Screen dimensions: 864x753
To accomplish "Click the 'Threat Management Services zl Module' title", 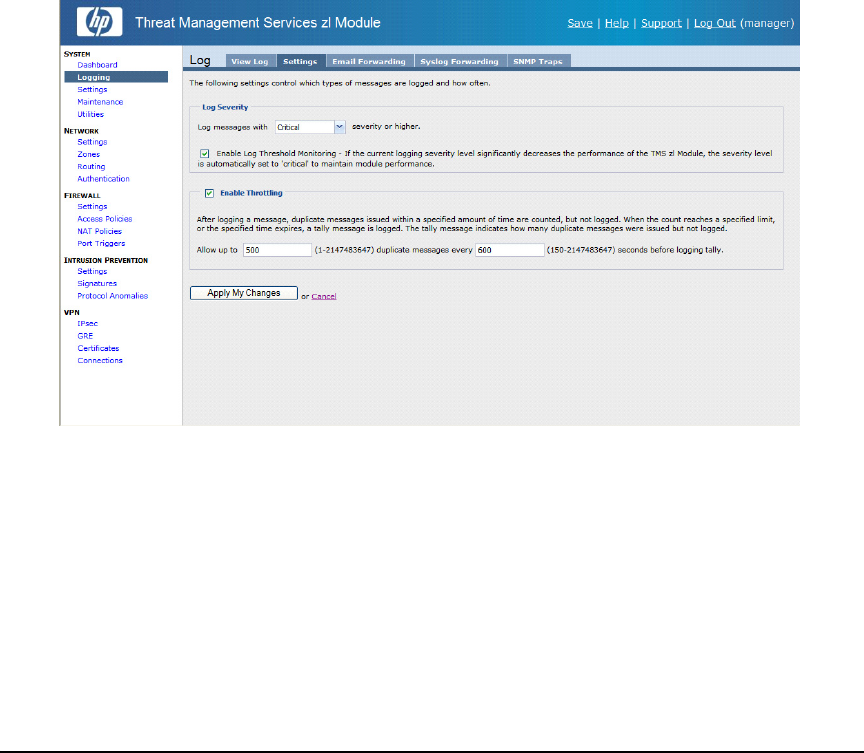I will pos(258,23).
